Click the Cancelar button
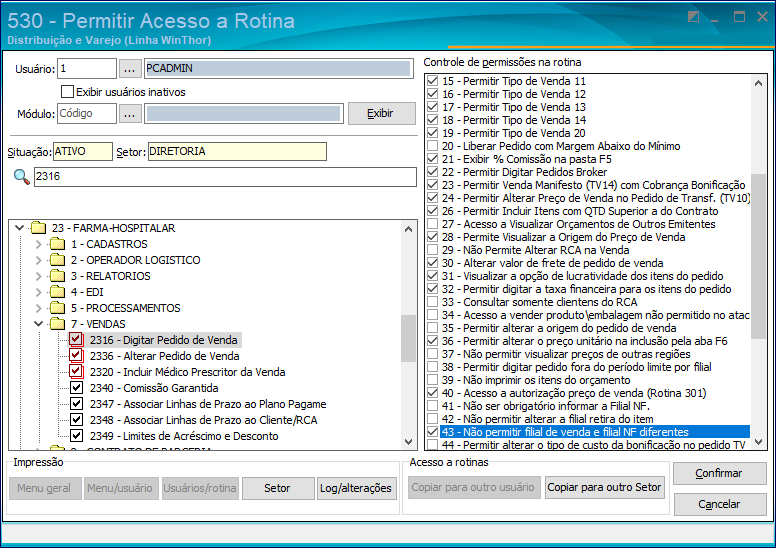The height and width of the screenshot is (548, 776). (720, 504)
